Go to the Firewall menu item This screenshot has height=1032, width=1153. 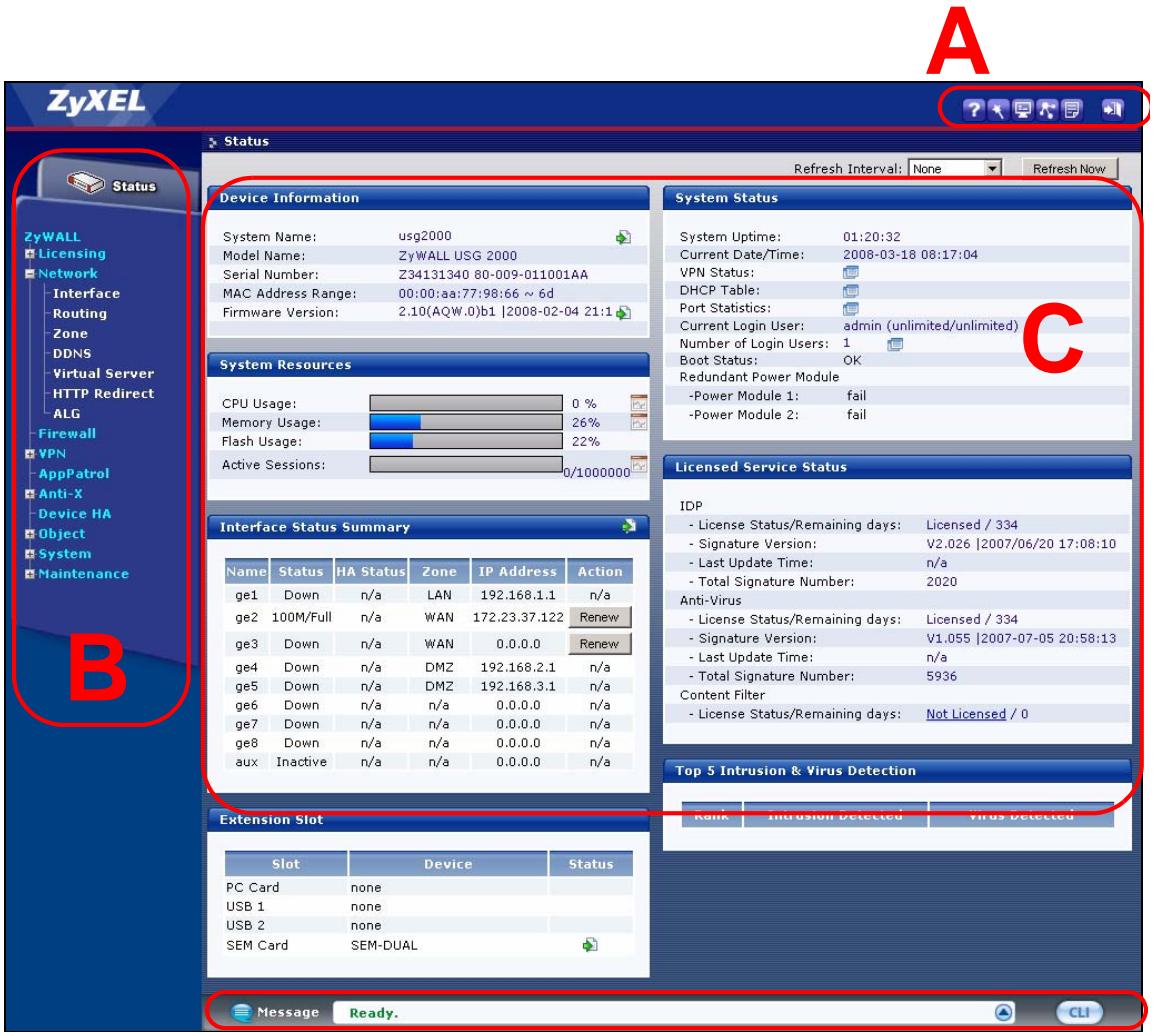(67, 433)
